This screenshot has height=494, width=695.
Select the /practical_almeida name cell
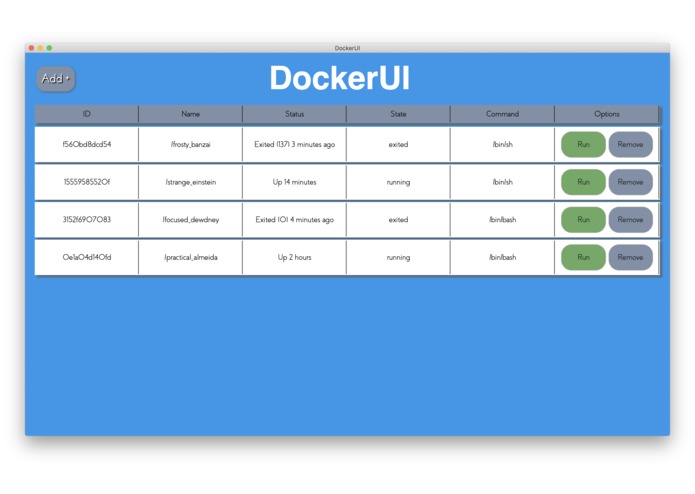pyautogui.click(x=191, y=257)
